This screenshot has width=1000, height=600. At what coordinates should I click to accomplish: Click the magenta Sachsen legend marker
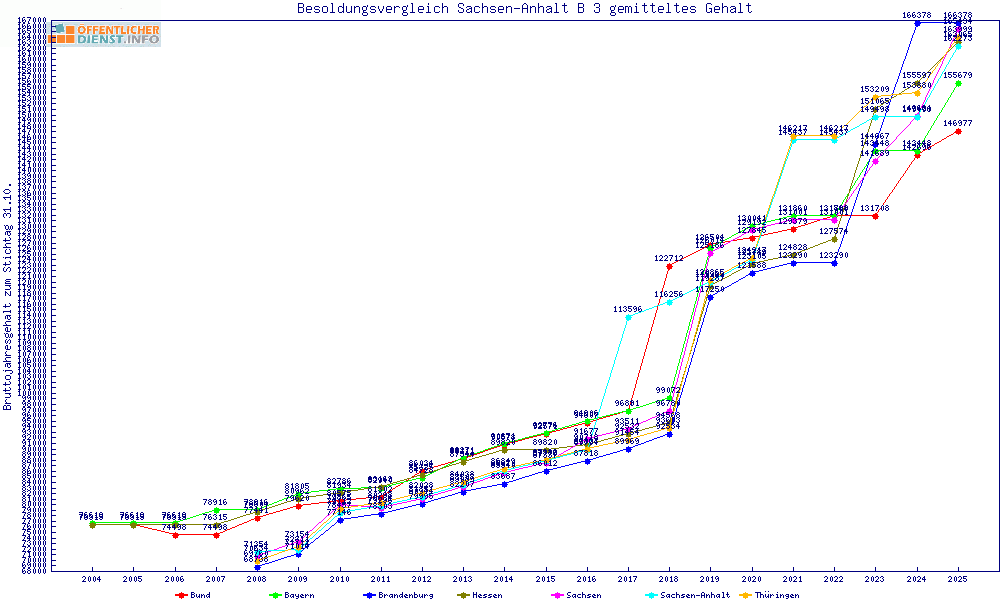click(x=556, y=595)
